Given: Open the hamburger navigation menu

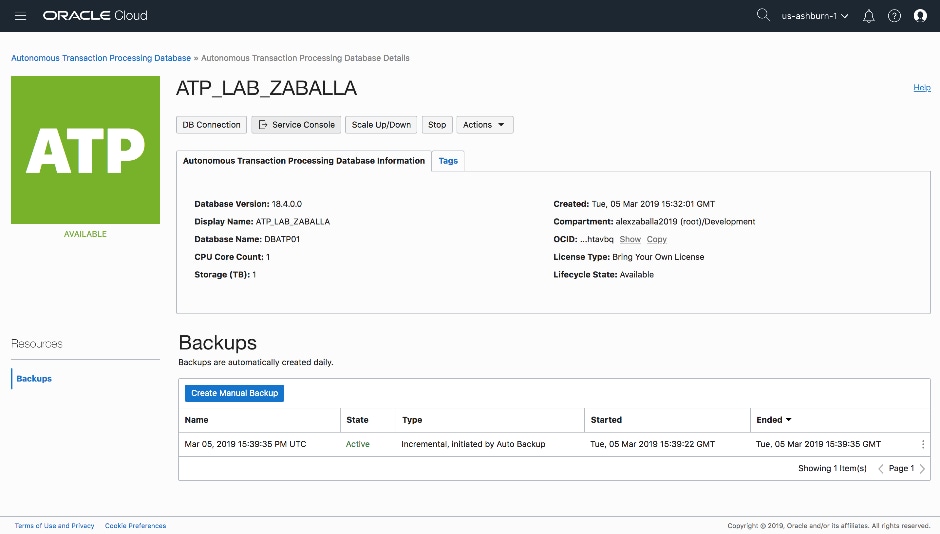Looking at the screenshot, I should (21, 16).
